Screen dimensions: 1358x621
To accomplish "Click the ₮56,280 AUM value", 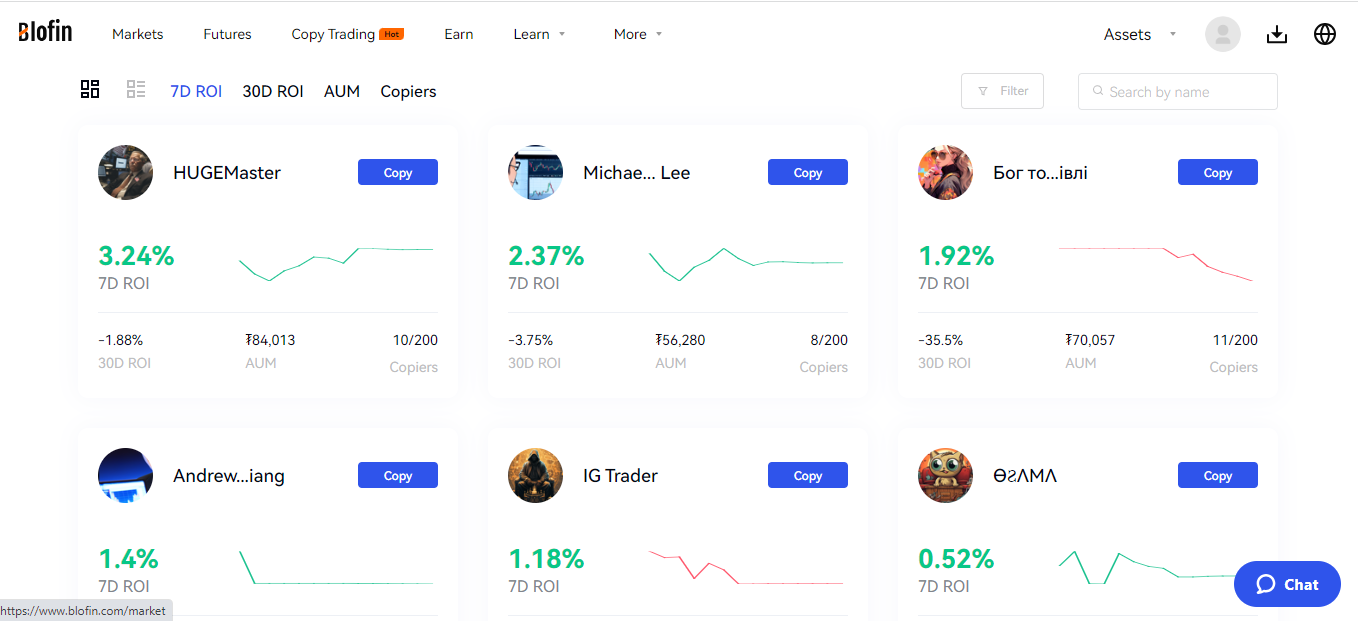I will pyautogui.click(x=680, y=340).
